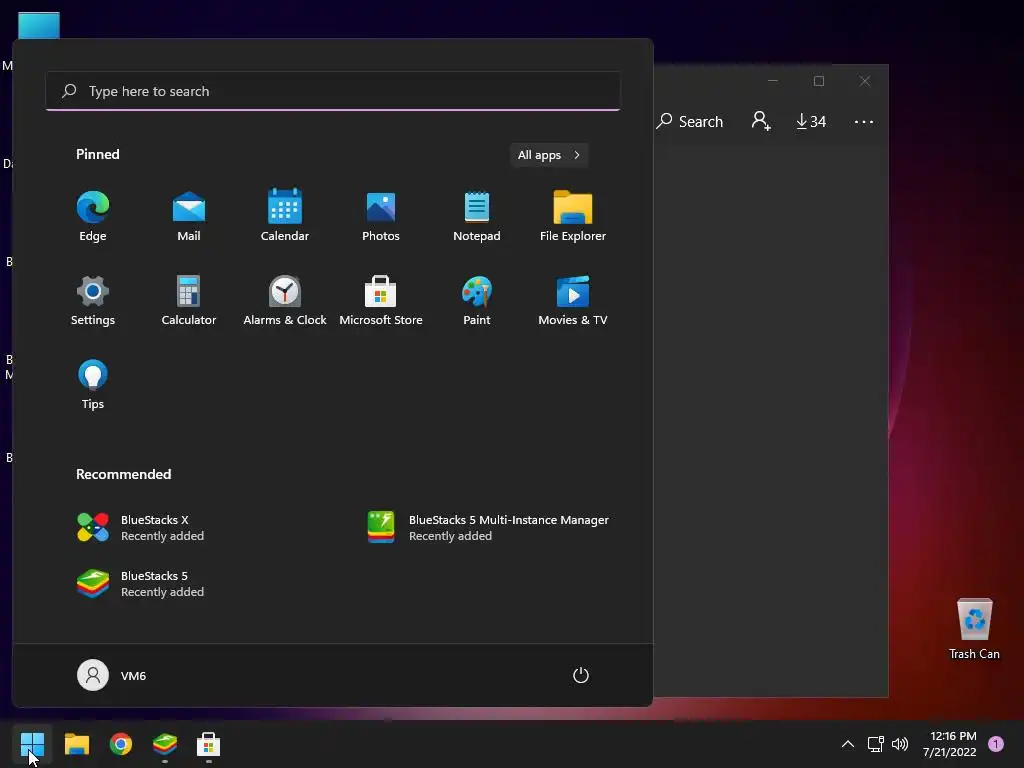Focus the Type here to search box
The image size is (1024, 768).
(x=333, y=91)
